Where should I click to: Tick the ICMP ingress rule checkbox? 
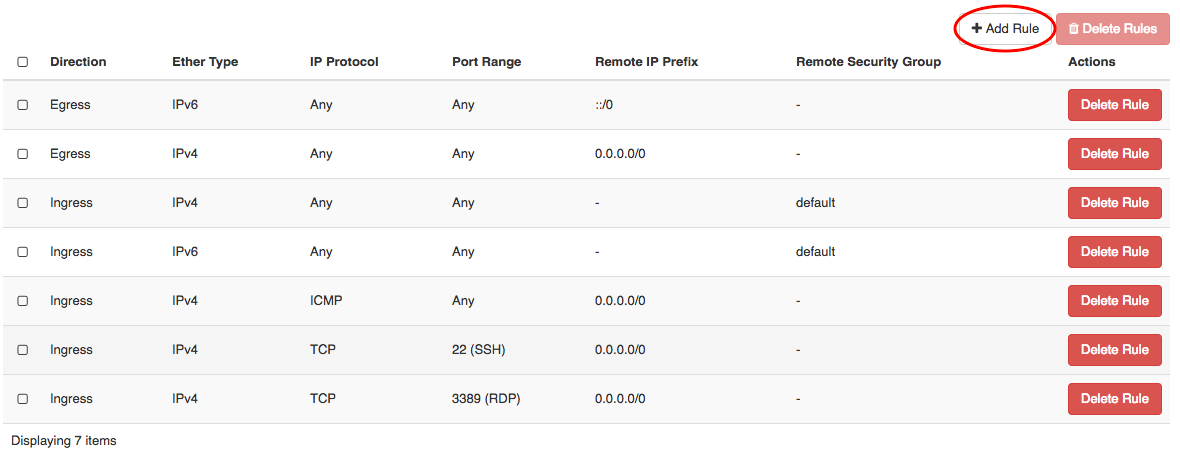coord(23,301)
